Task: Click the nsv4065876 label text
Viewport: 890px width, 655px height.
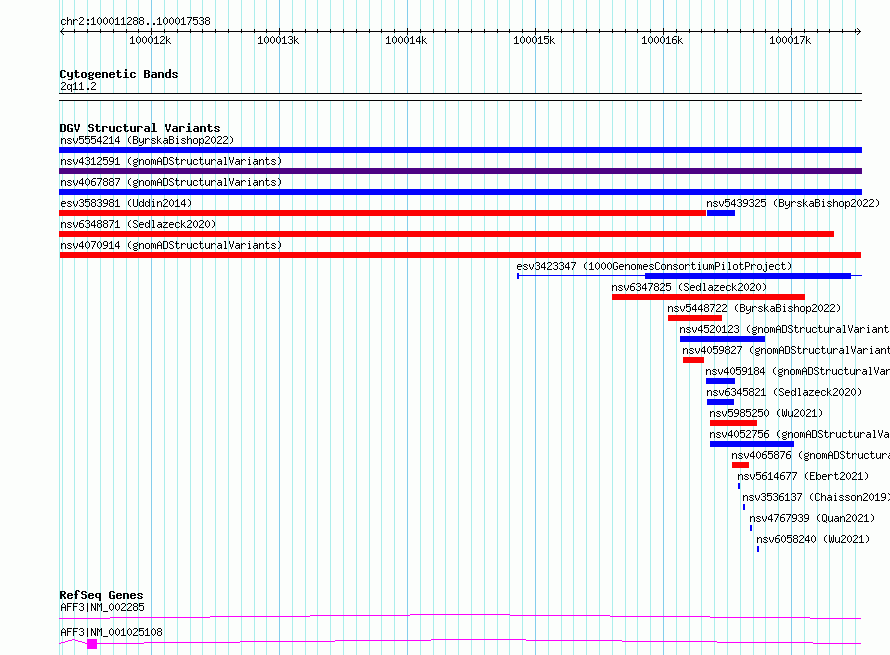Action: point(811,455)
